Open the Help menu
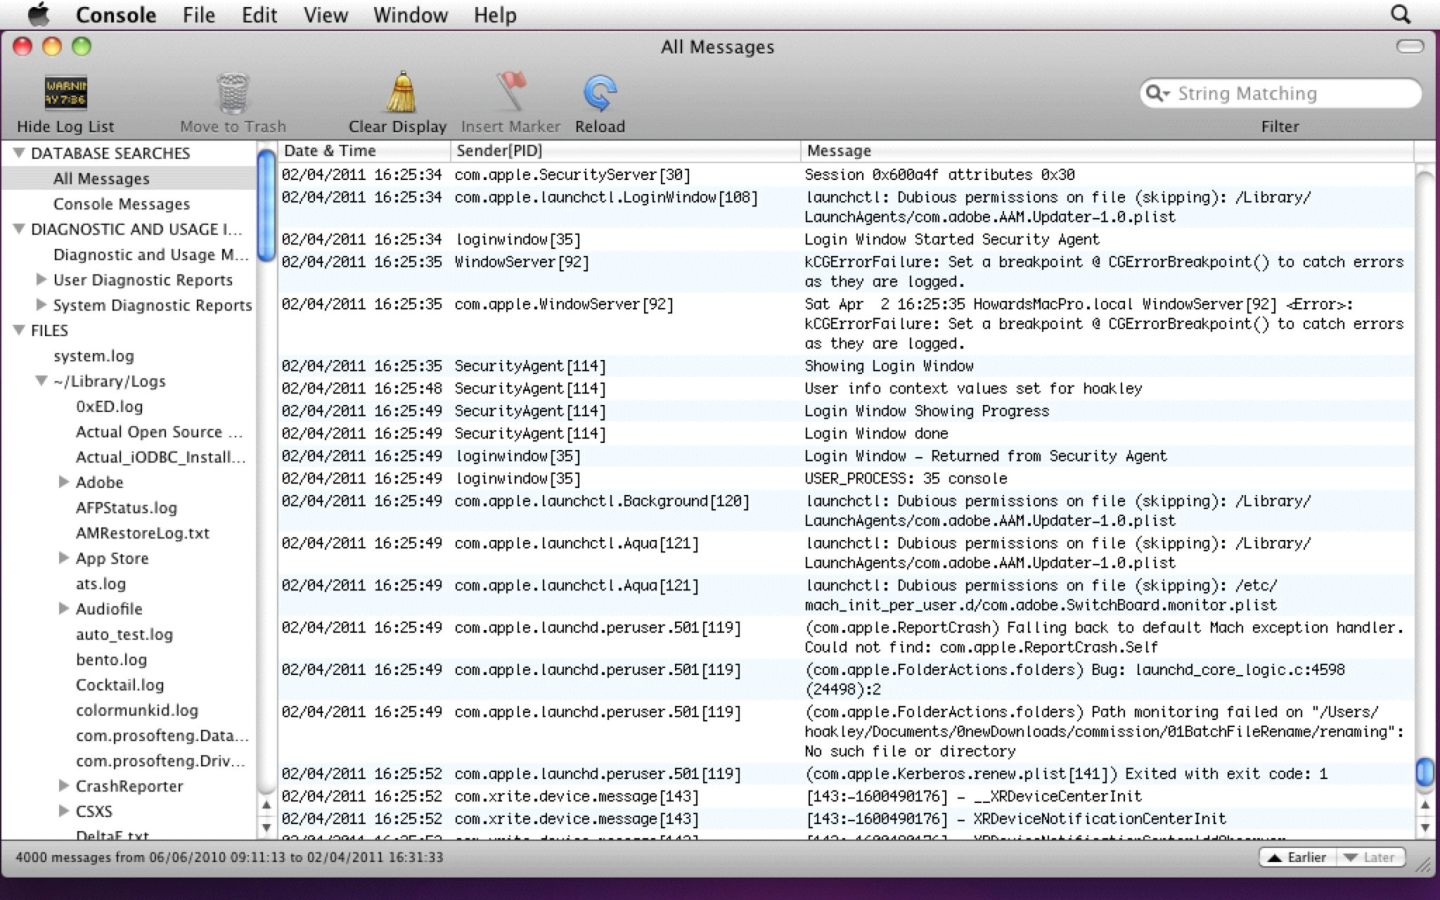The image size is (1440, 900). [495, 15]
